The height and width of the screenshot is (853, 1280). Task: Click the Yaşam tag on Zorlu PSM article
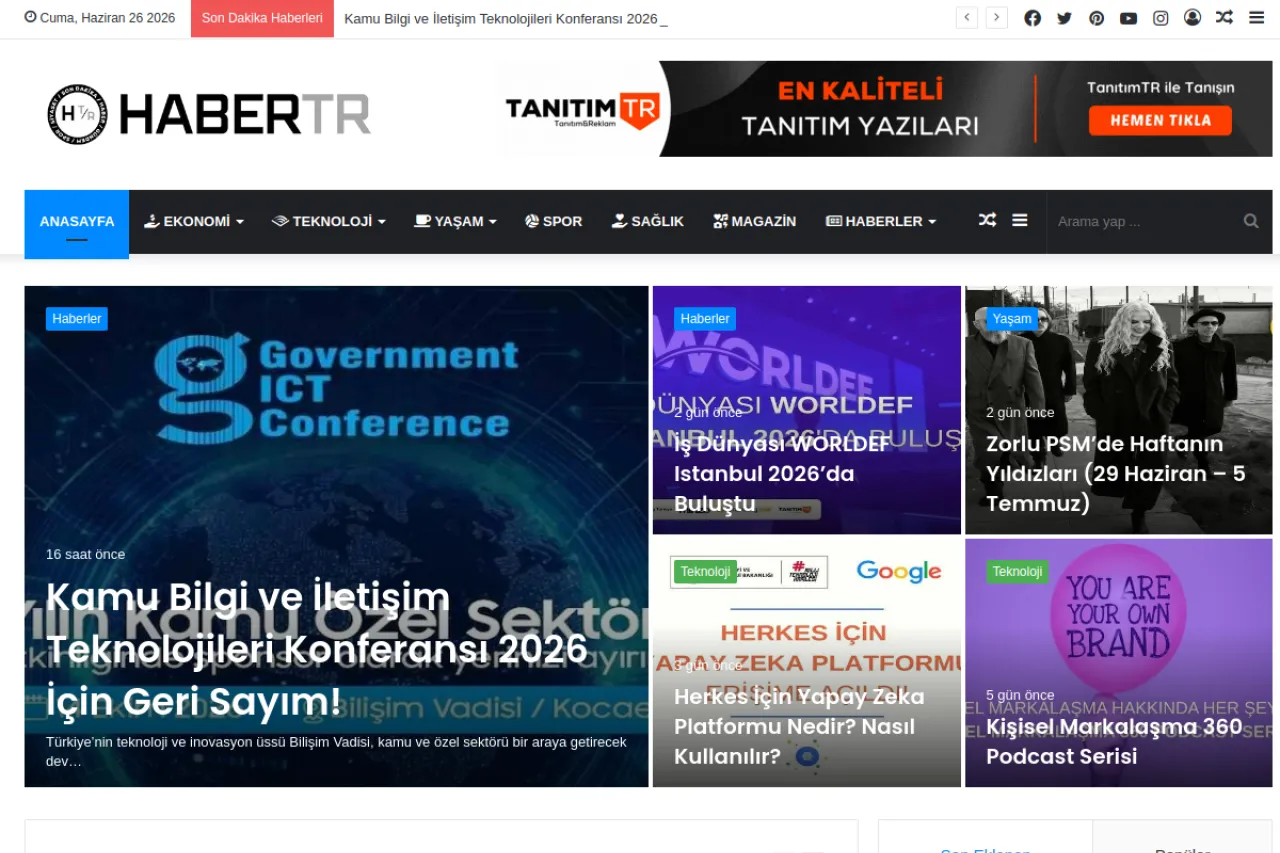[x=1012, y=319]
